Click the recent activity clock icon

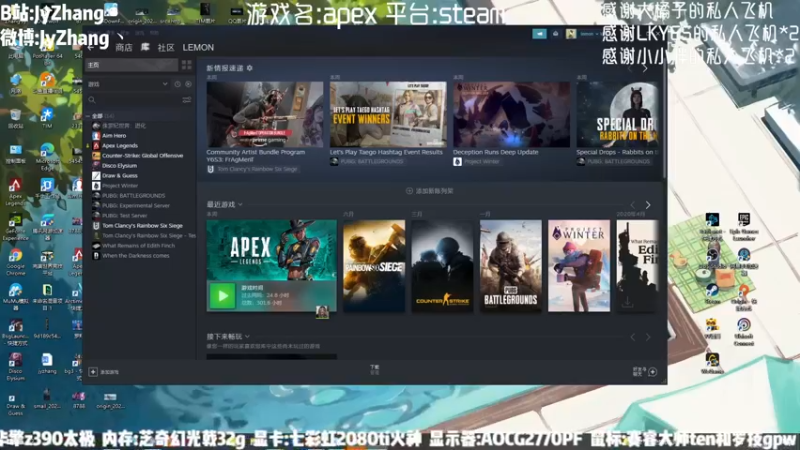point(178,84)
